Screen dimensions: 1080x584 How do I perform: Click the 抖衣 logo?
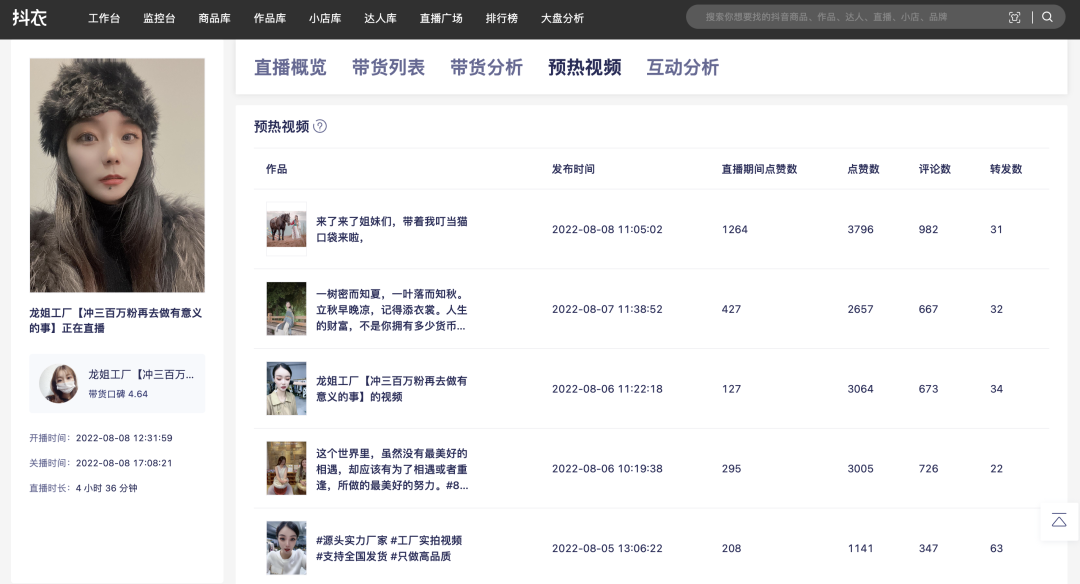30,17
